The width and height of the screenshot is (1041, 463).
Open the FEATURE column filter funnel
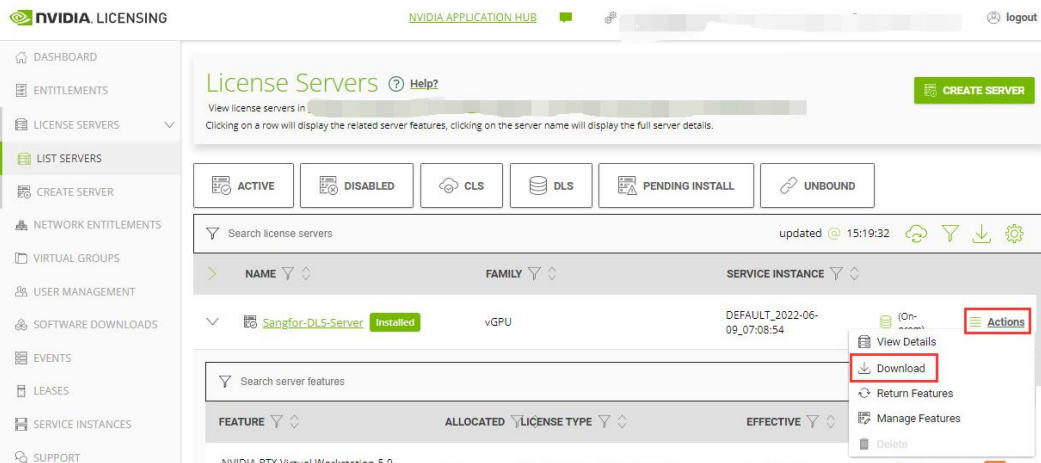[276, 422]
